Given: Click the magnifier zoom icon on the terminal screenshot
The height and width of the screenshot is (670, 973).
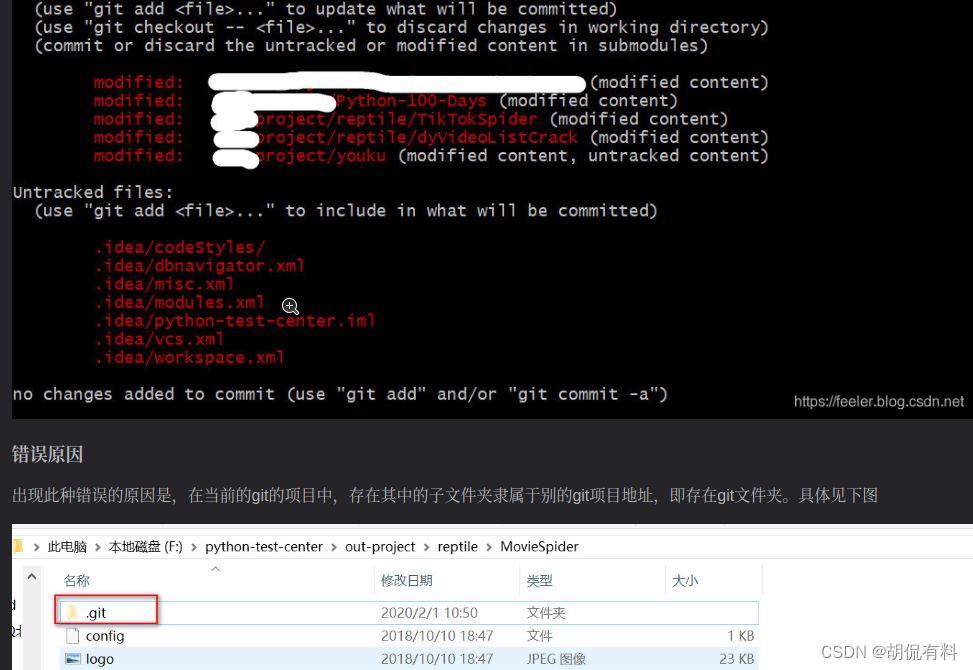Looking at the screenshot, I should pos(290,305).
